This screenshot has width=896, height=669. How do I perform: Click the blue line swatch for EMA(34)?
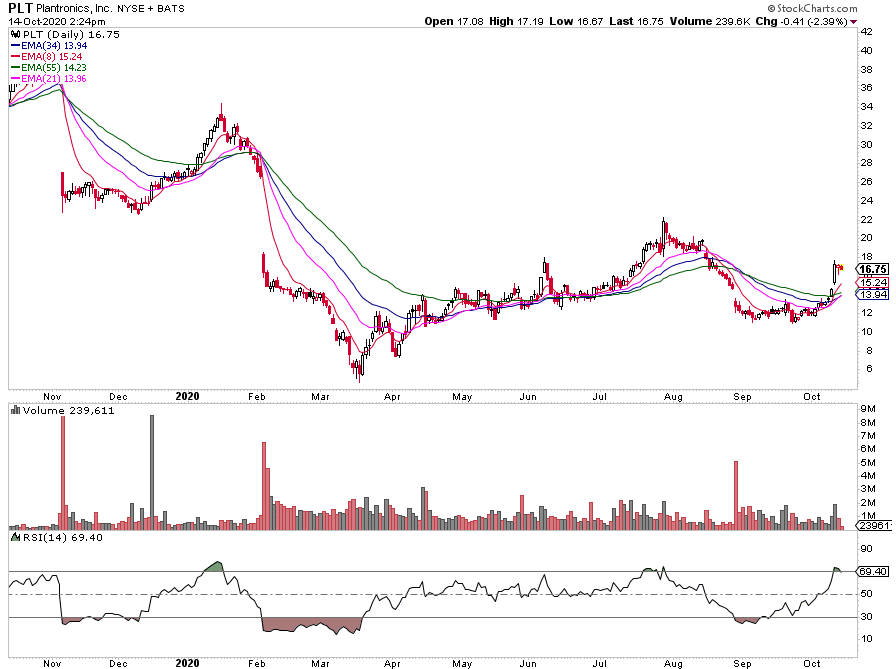coord(16,46)
